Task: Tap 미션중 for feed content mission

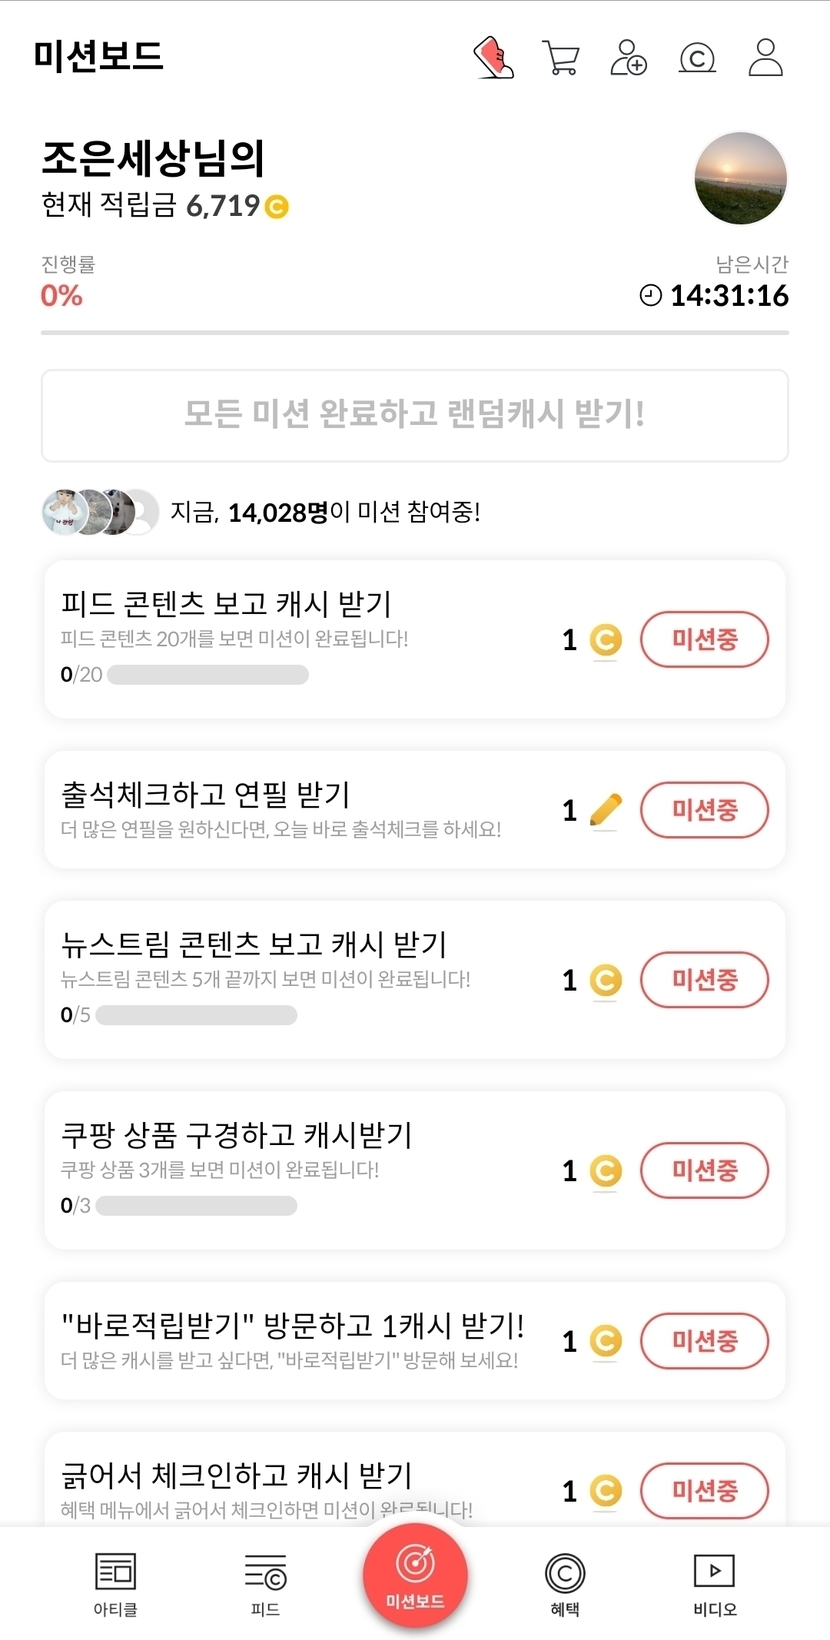Action: click(x=704, y=640)
